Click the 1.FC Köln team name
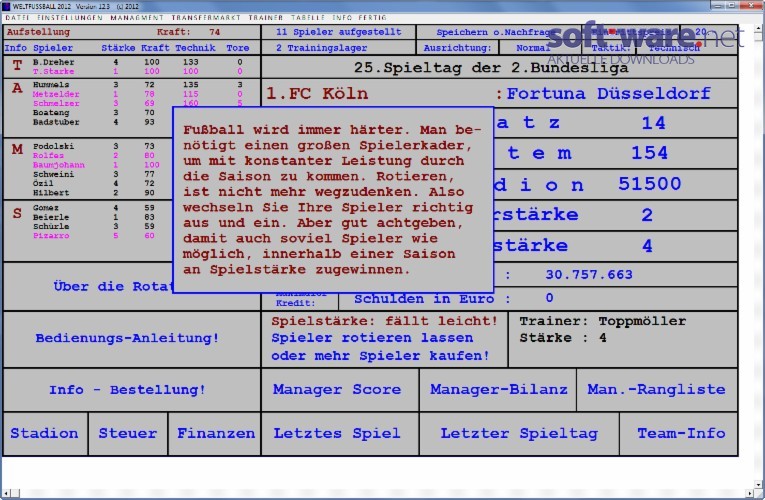This screenshot has width=765, height=500. [317, 93]
